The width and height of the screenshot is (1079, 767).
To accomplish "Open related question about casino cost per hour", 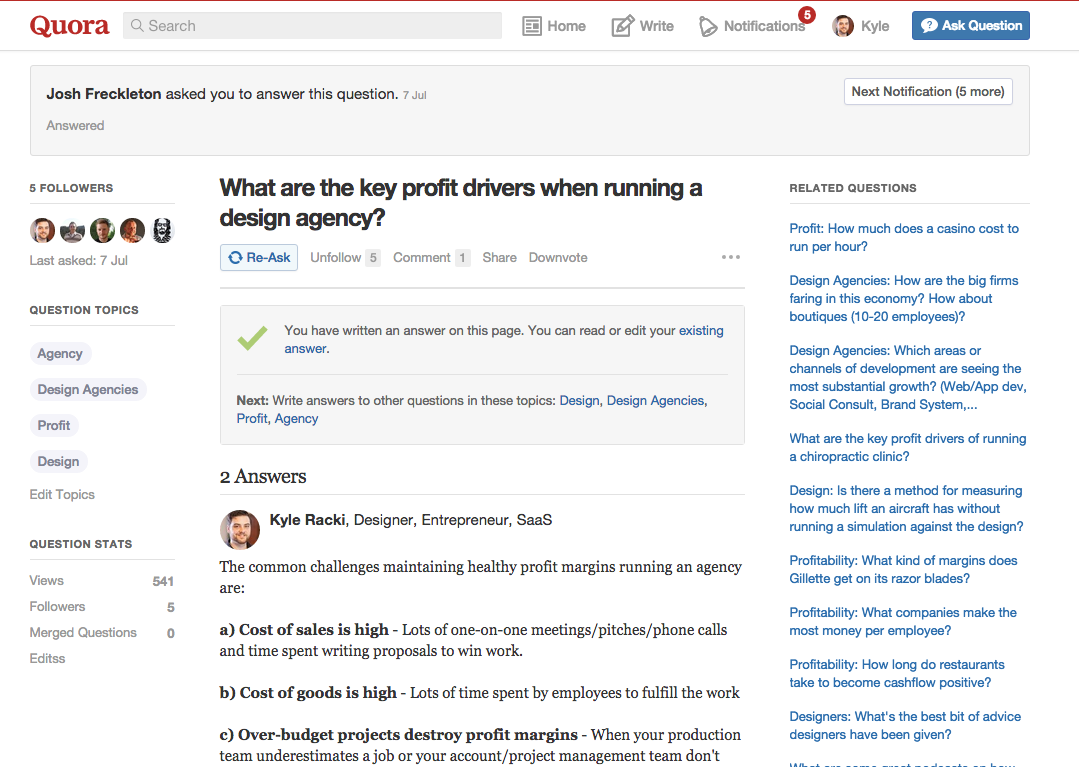I will click(x=904, y=237).
